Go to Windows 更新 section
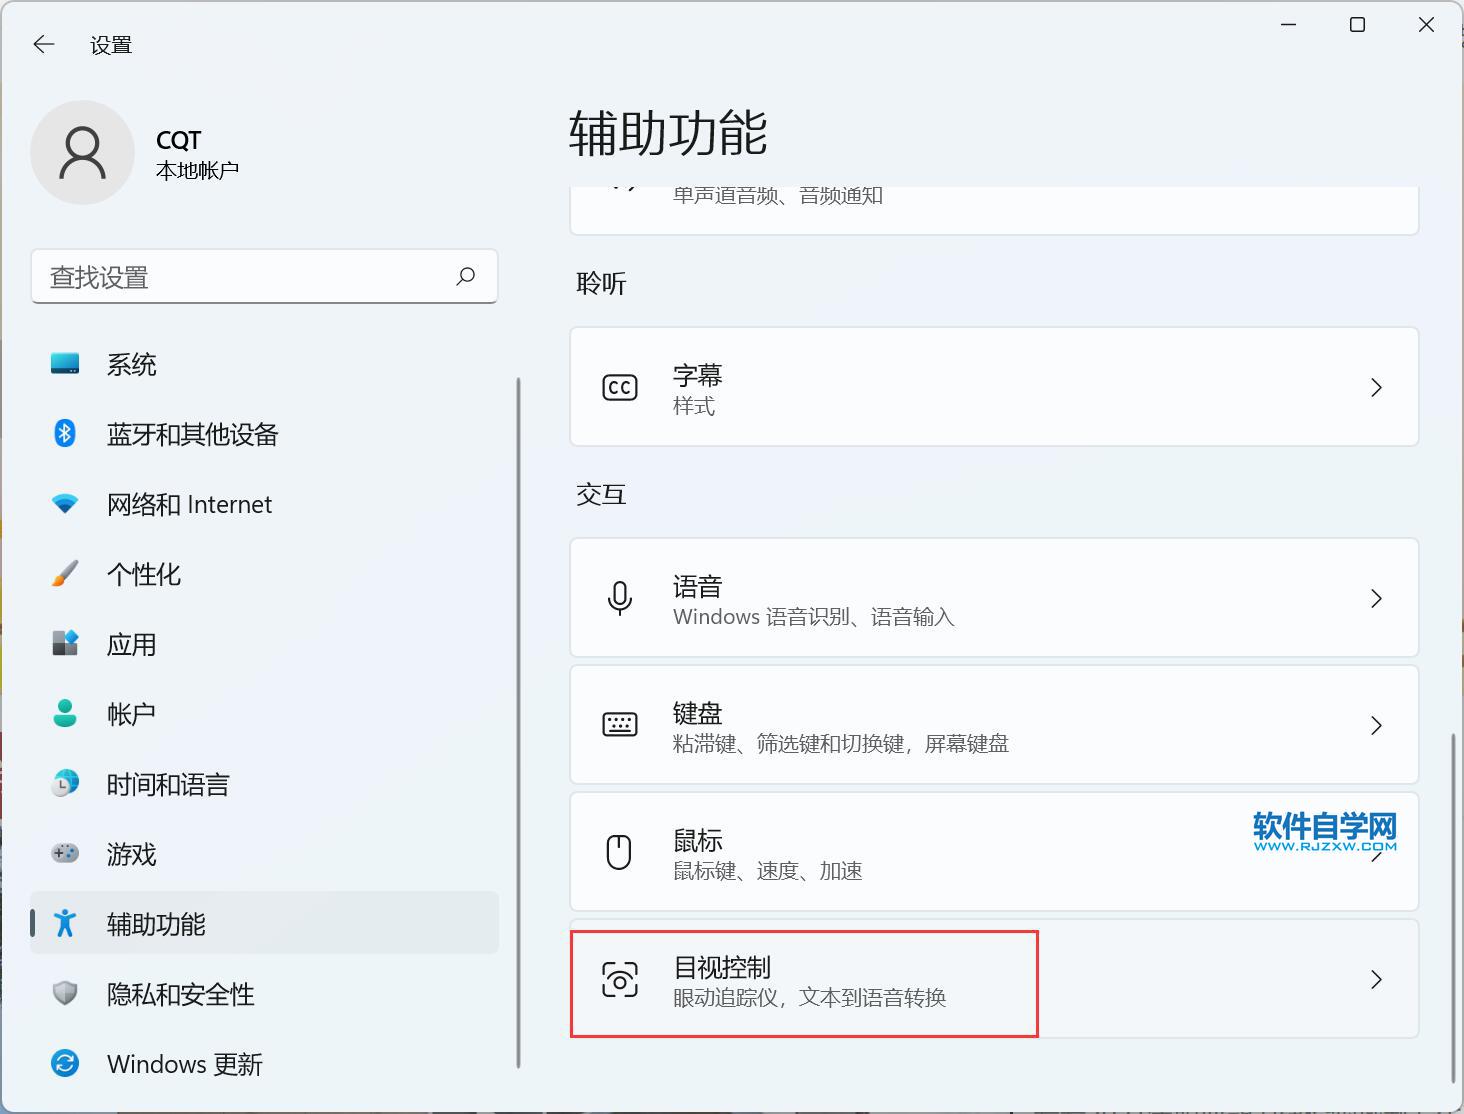Screen dimensions: 1464x1114 coord(185,1064)
